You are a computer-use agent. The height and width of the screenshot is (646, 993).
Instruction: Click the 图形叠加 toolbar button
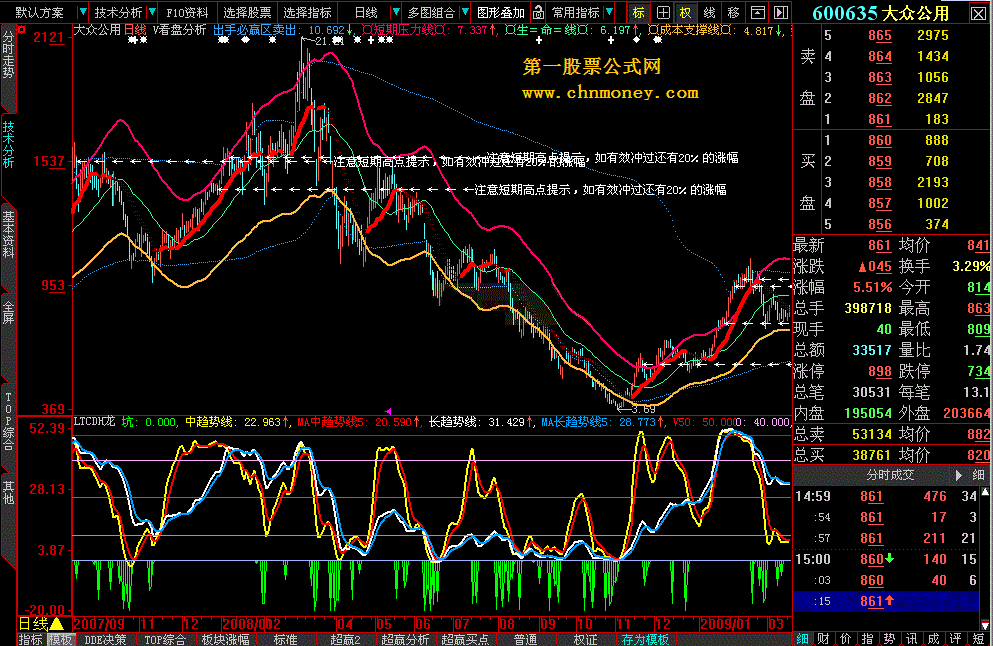click(500, 12)
